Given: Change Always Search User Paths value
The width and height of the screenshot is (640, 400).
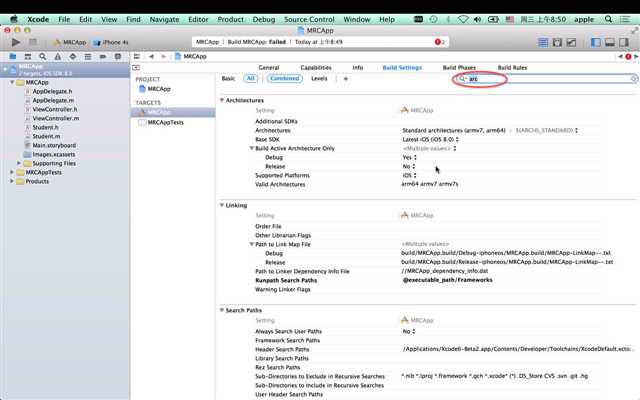Looking at the screenshot, I should 409,331.
